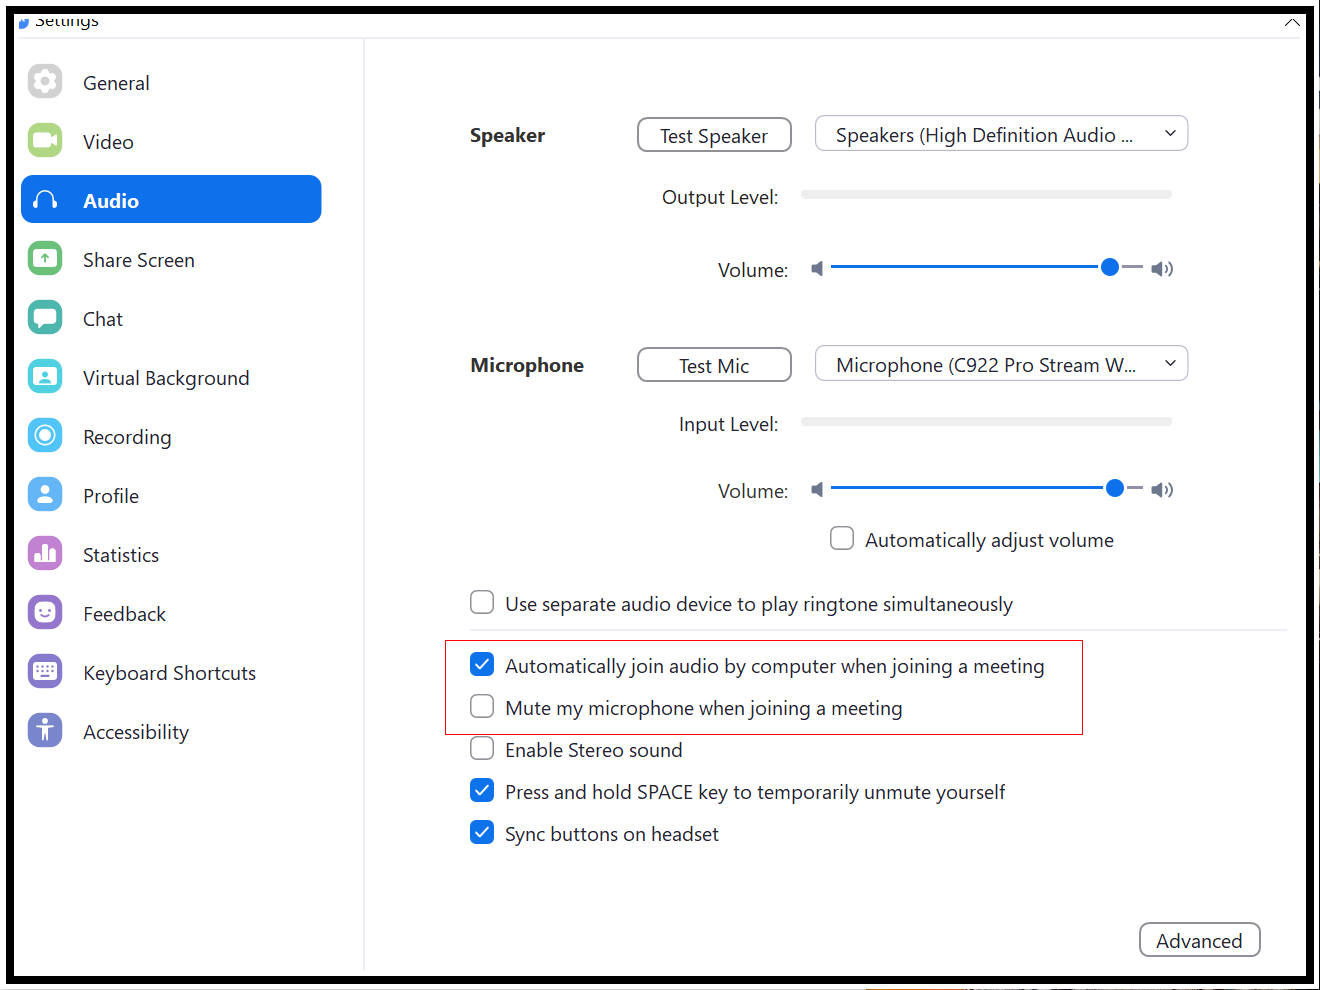1320x990 pixels.
Task: Select the Video camera icon in sidebar
Action: [x=45, y=140]
